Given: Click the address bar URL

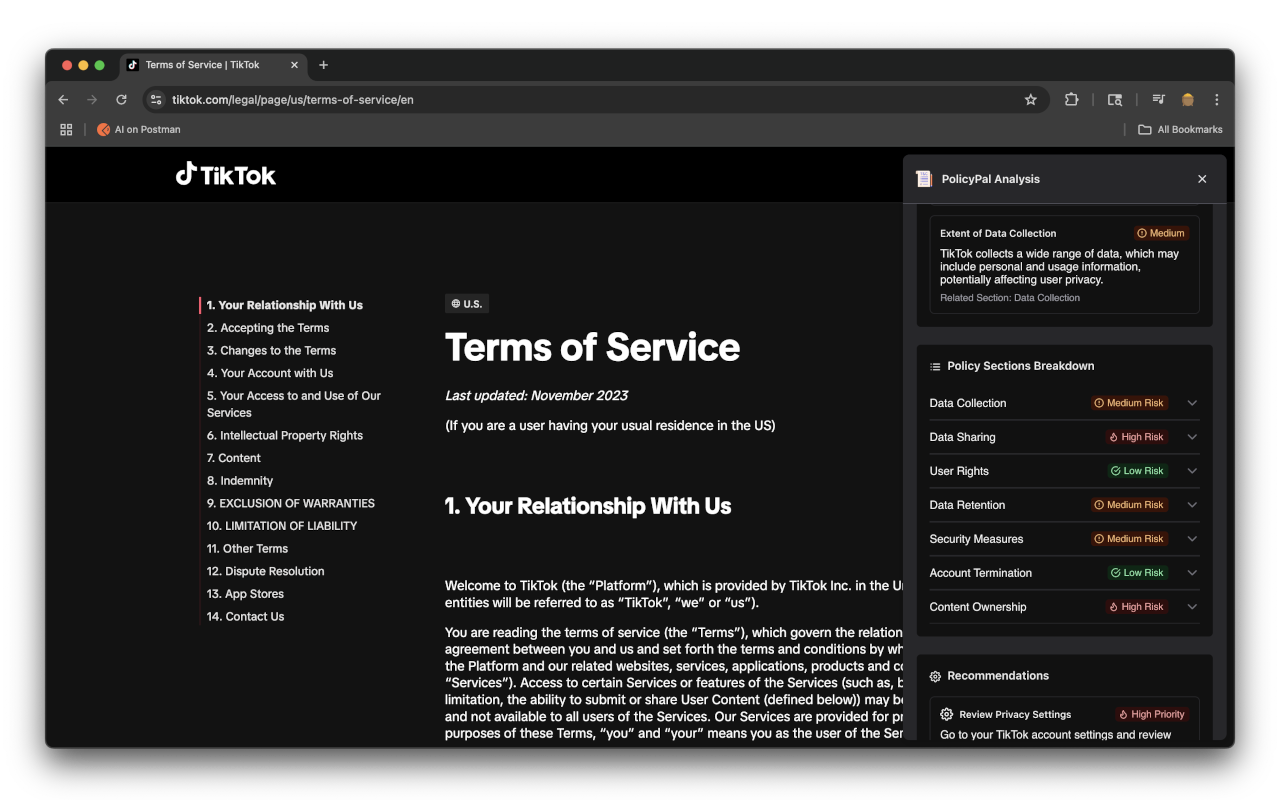Looking at the screenshot, I should (x=293, y=100).
